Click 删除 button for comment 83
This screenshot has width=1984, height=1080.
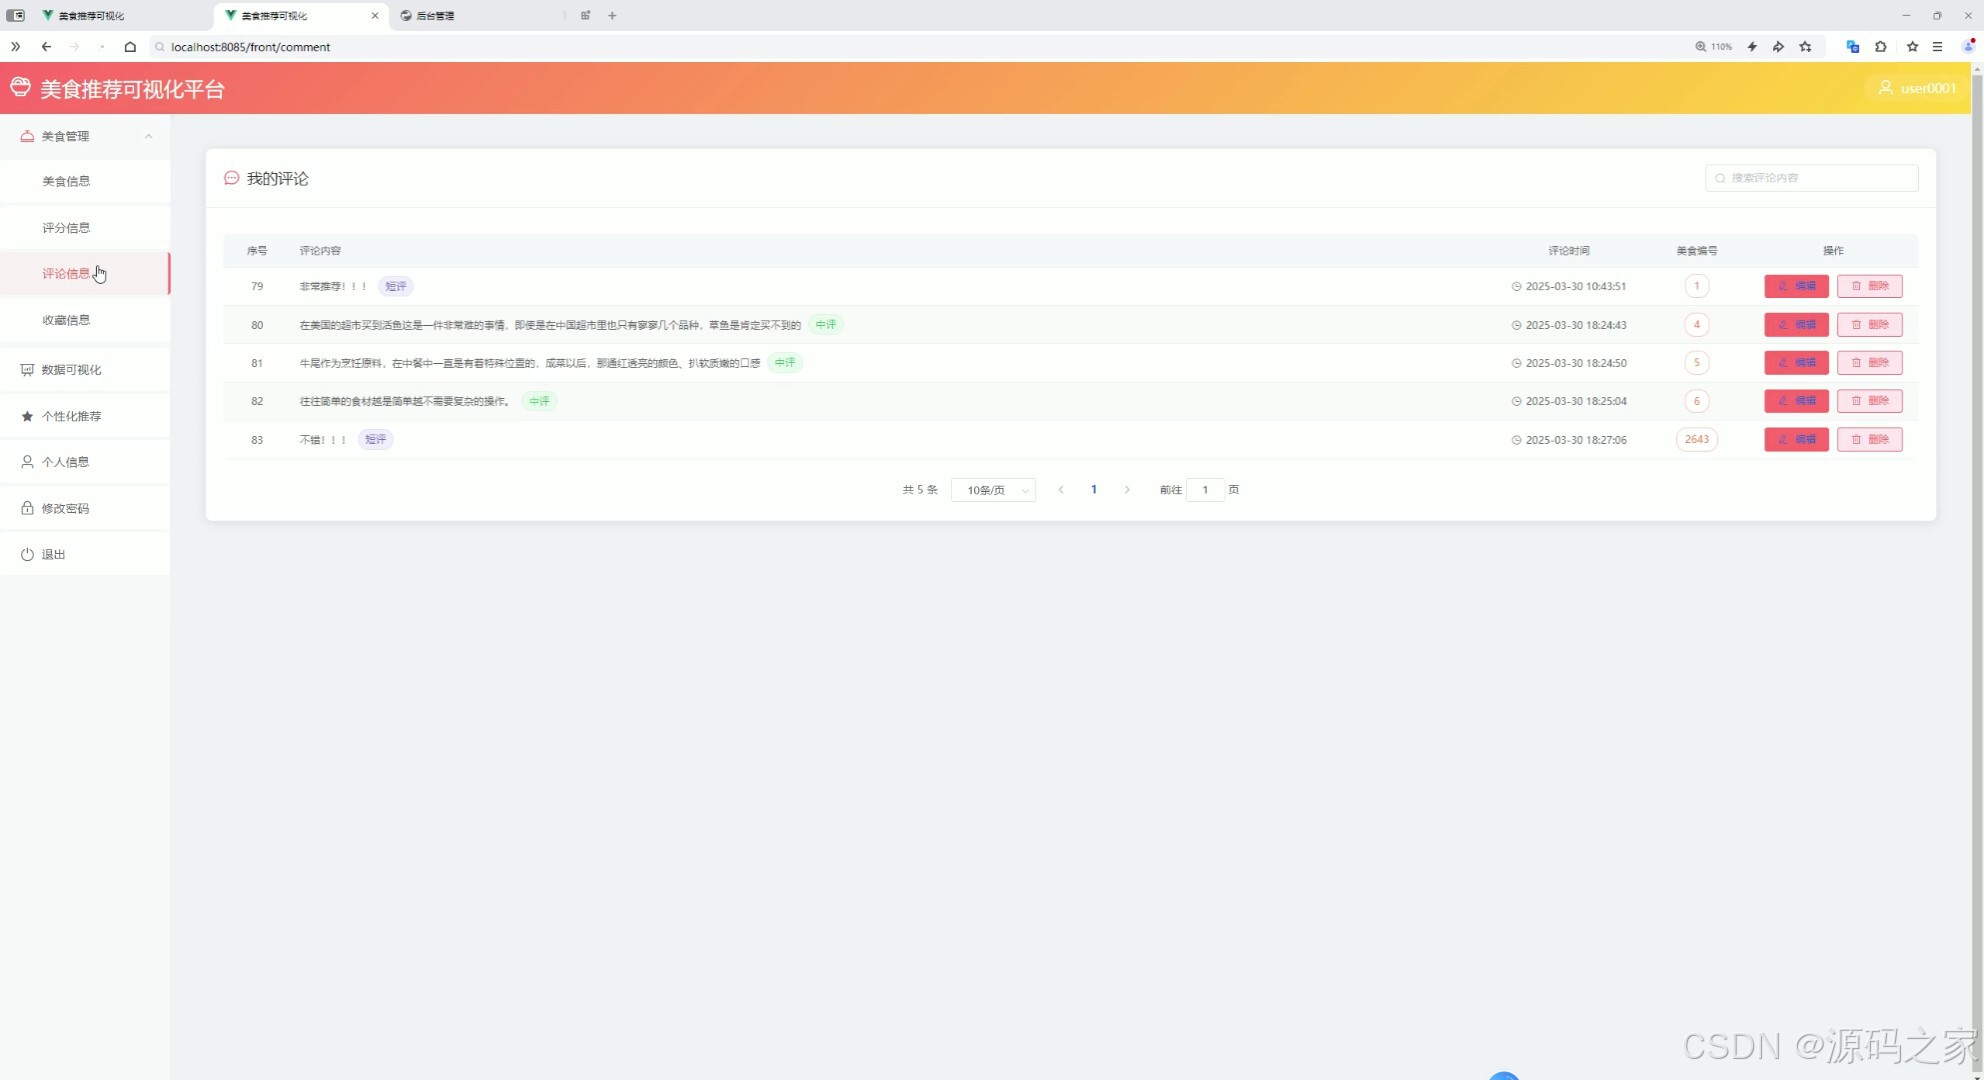(x=1869, y=439)
